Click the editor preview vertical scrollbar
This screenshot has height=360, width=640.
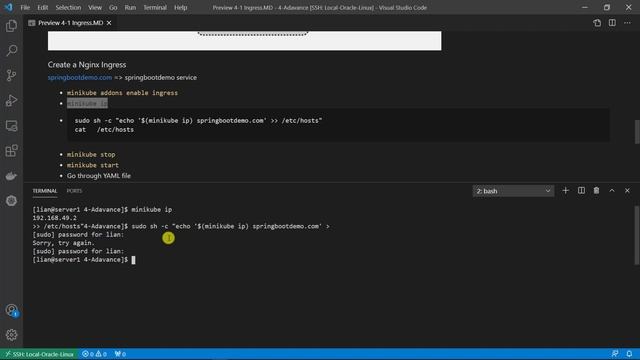pos(637,132)
